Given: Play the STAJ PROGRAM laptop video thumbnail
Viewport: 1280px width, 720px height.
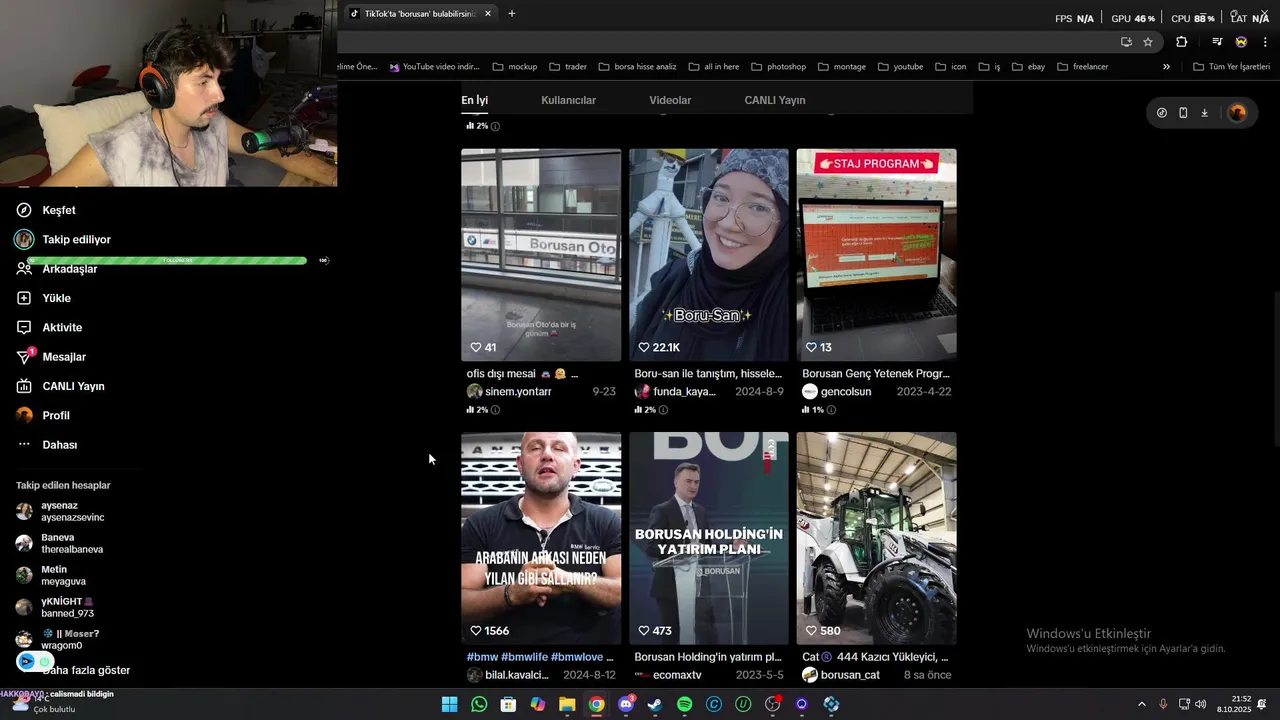Looking at the screenshot, I should coord(876,255).
